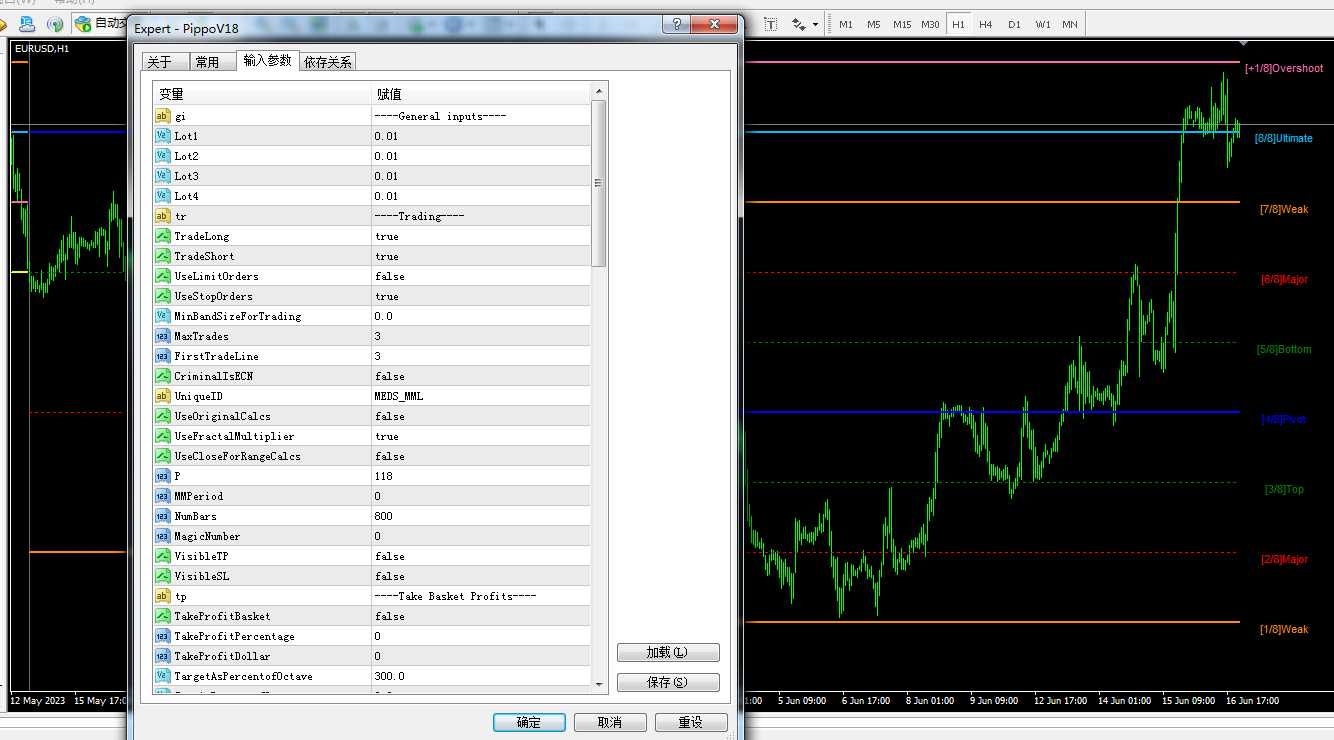Select the P value 118 cell

click(481, 476)
